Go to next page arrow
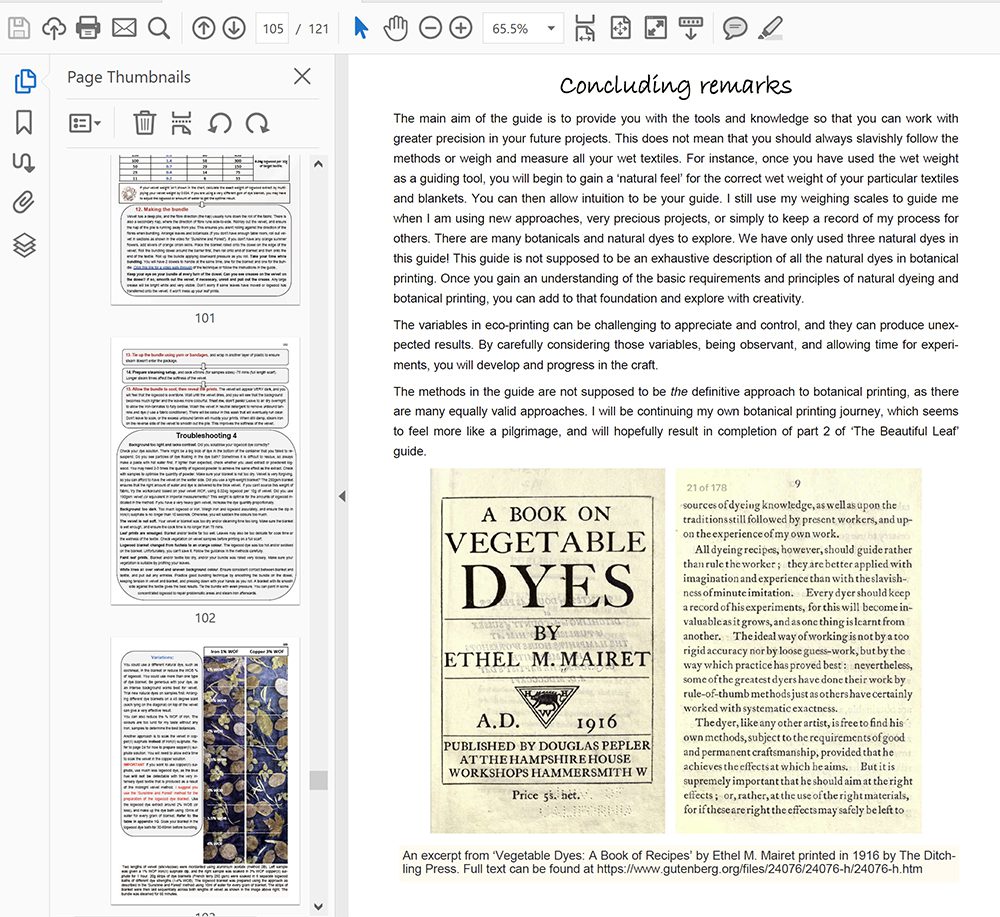This screenshot has width=1000, height=917. pyautogui.click(x=234, y=28)
